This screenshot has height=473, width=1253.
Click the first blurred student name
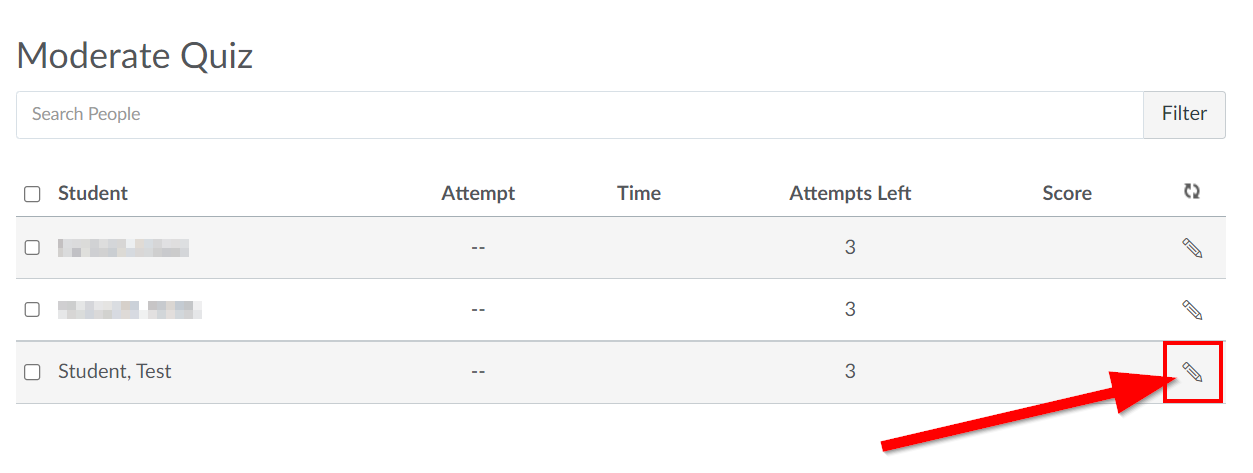(x=123, y=248)
